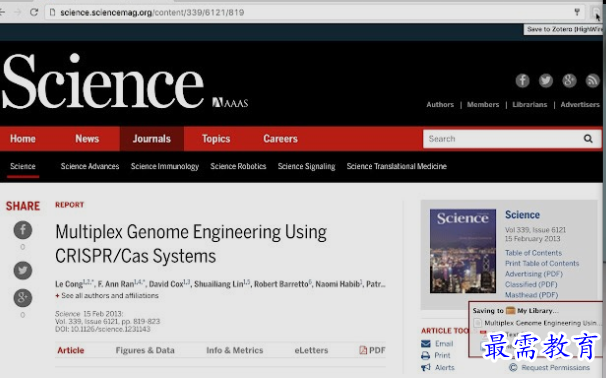606x378 pixels.
Task: Open the Members link
Action: (483, 104)
